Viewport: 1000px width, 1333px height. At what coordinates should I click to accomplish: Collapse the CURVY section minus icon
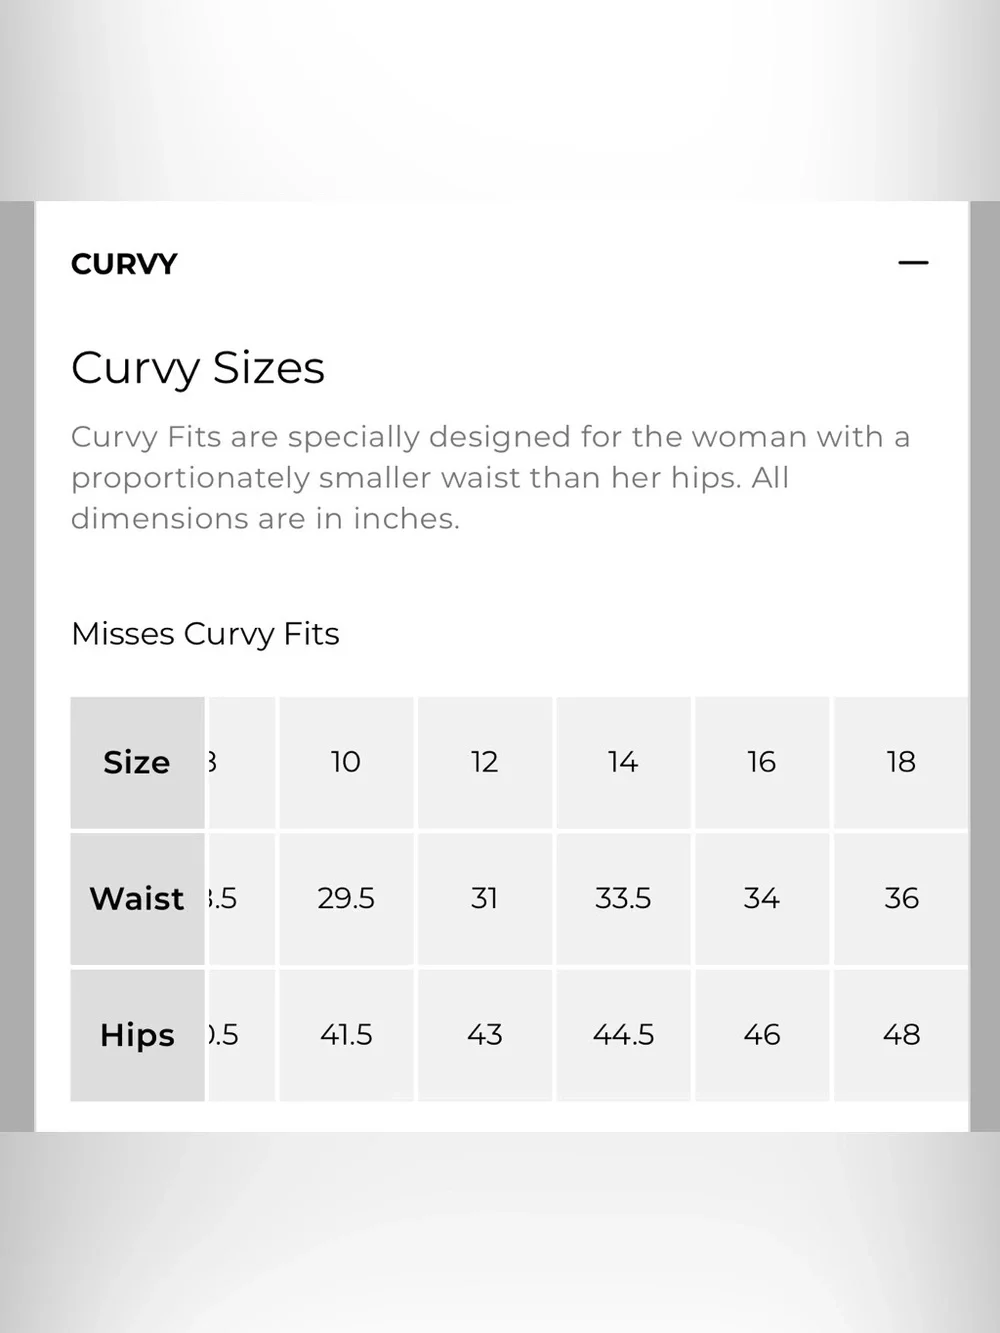click(x=913, y=263)
